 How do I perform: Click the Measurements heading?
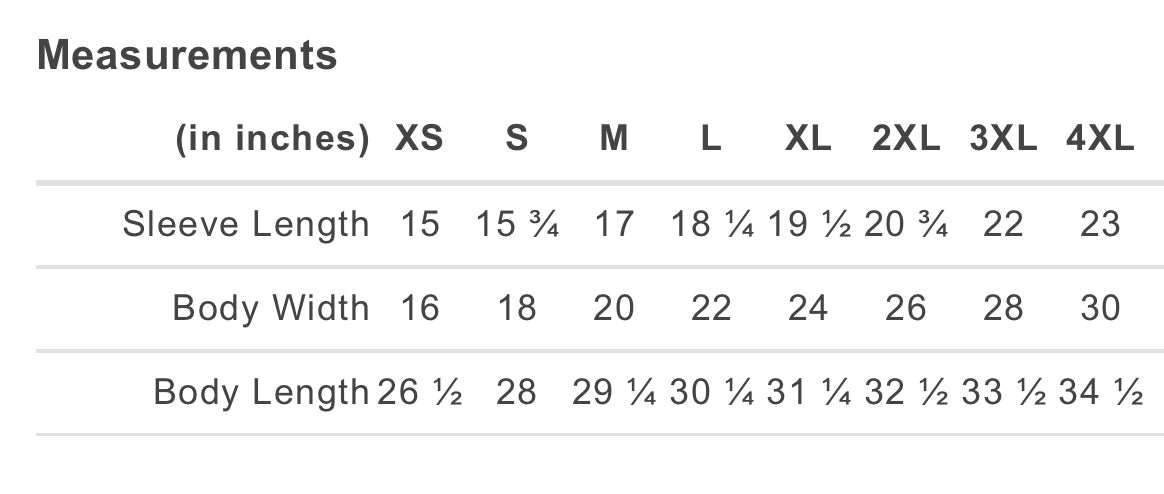(187, 55)
